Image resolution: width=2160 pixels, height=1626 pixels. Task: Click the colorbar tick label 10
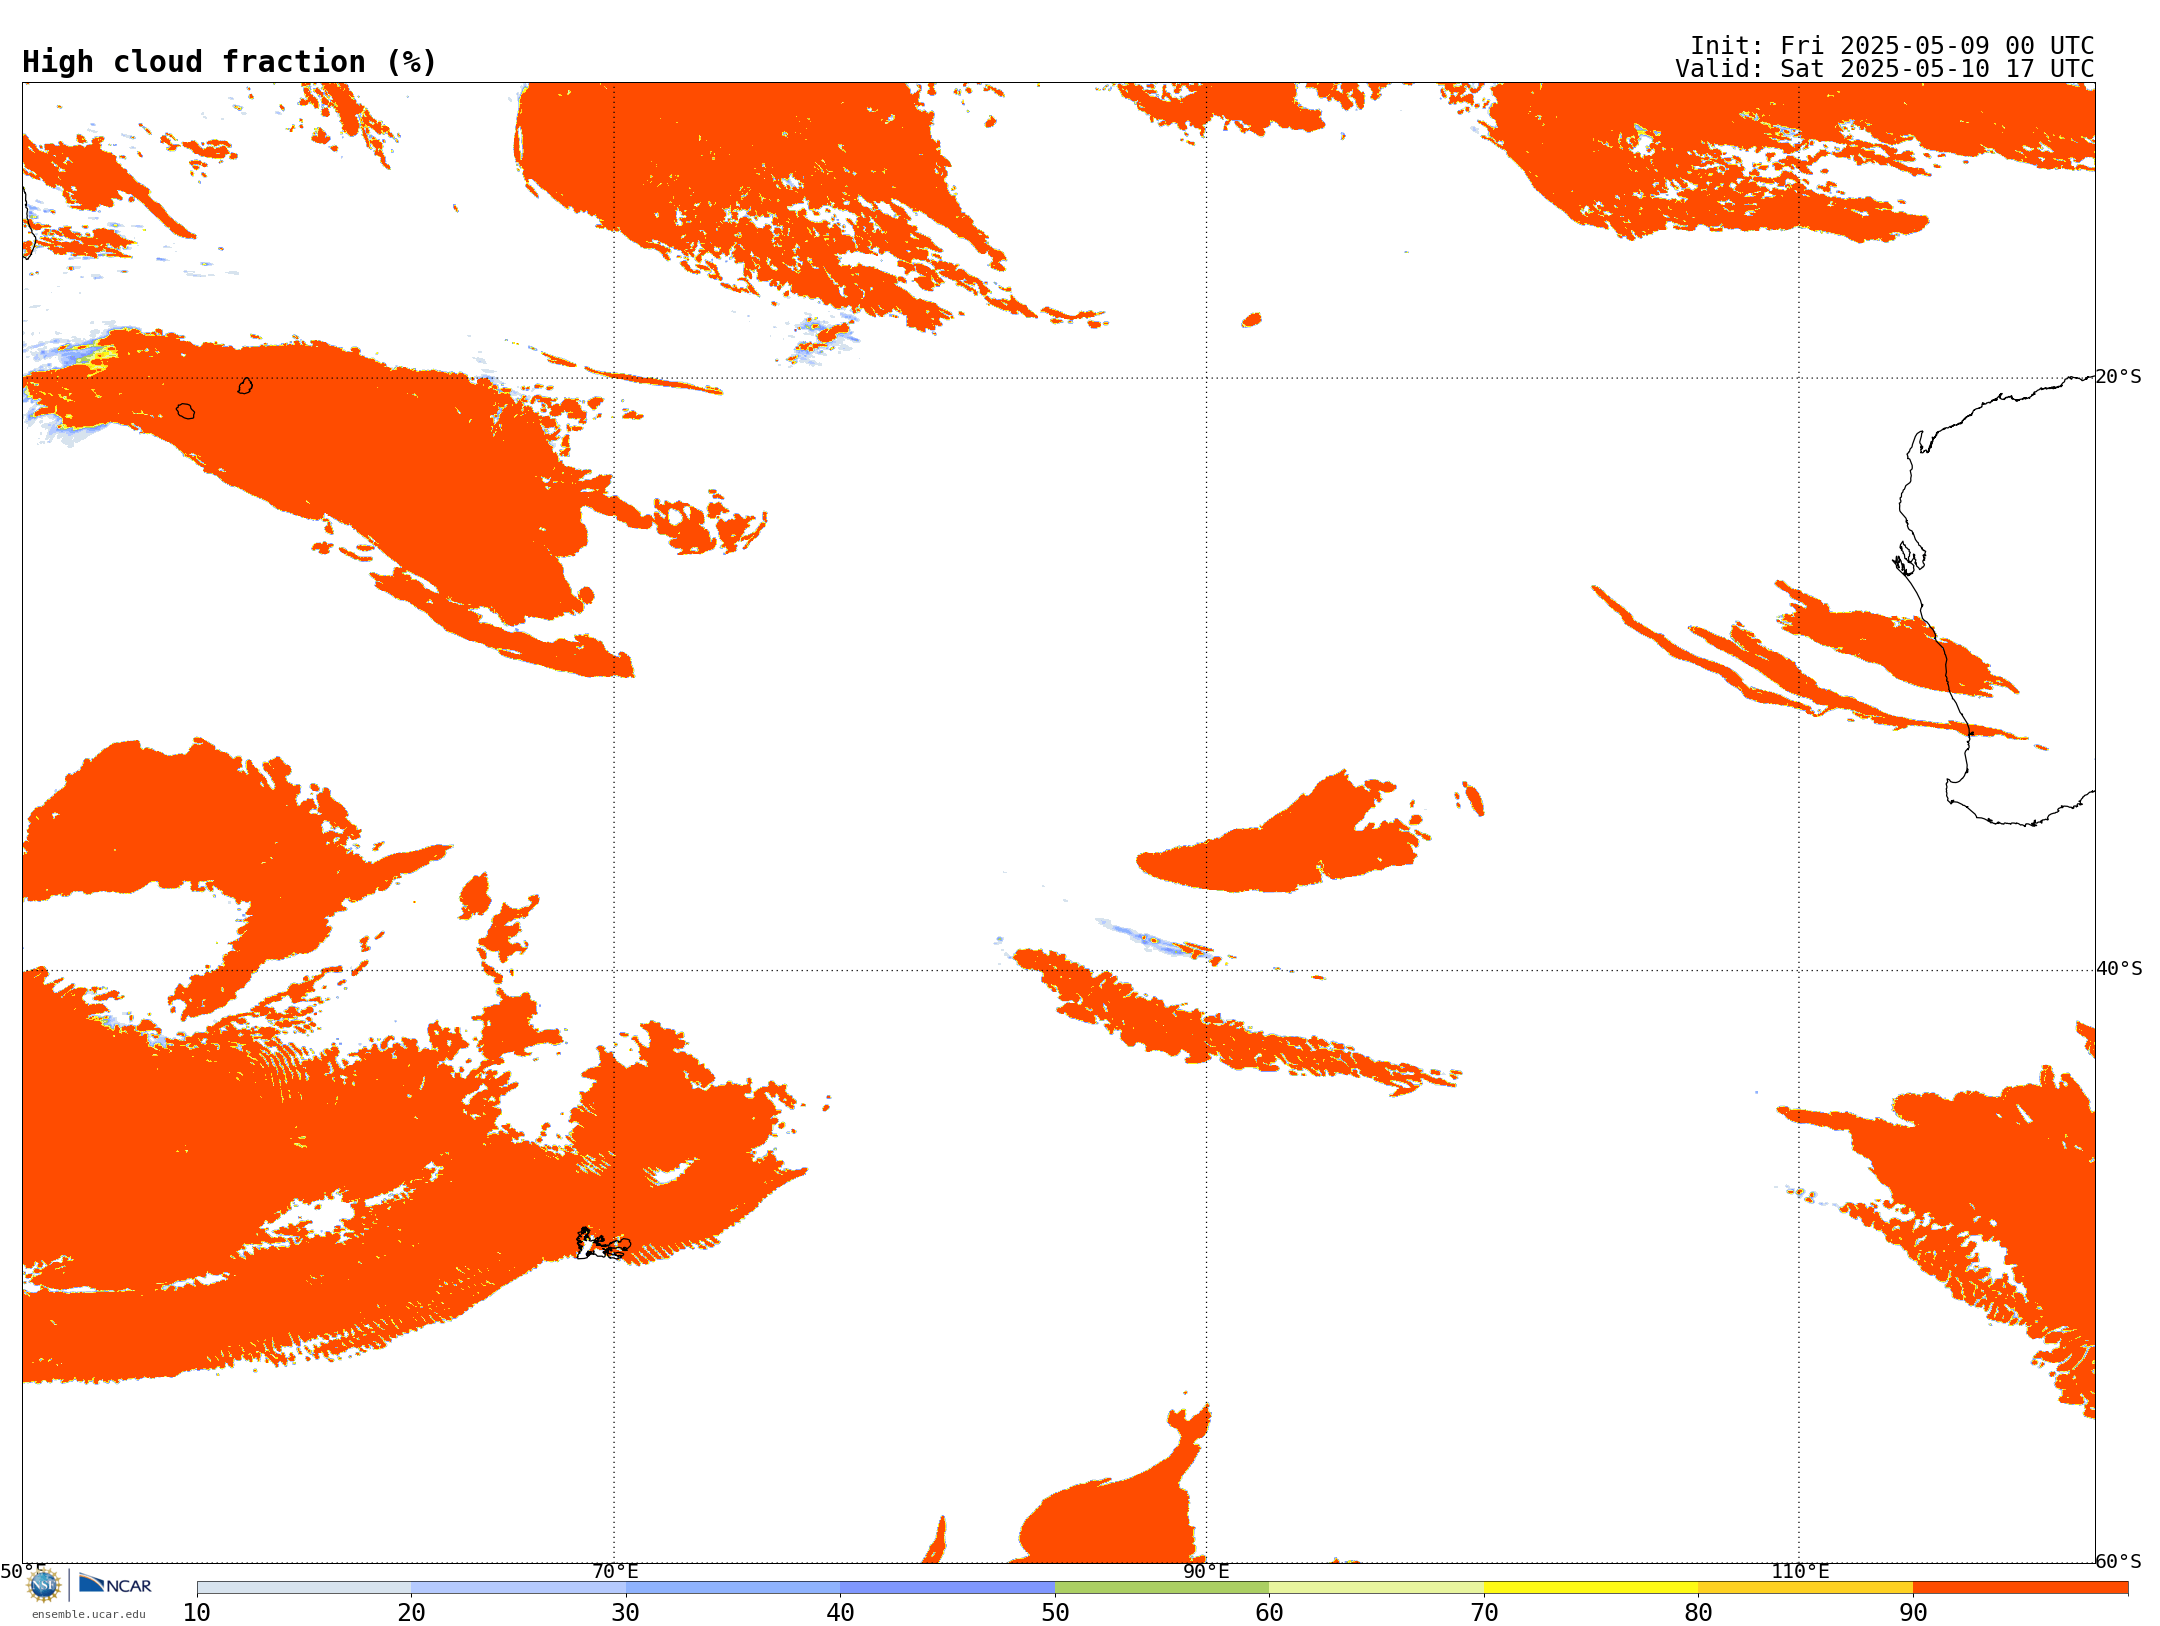197,1612
